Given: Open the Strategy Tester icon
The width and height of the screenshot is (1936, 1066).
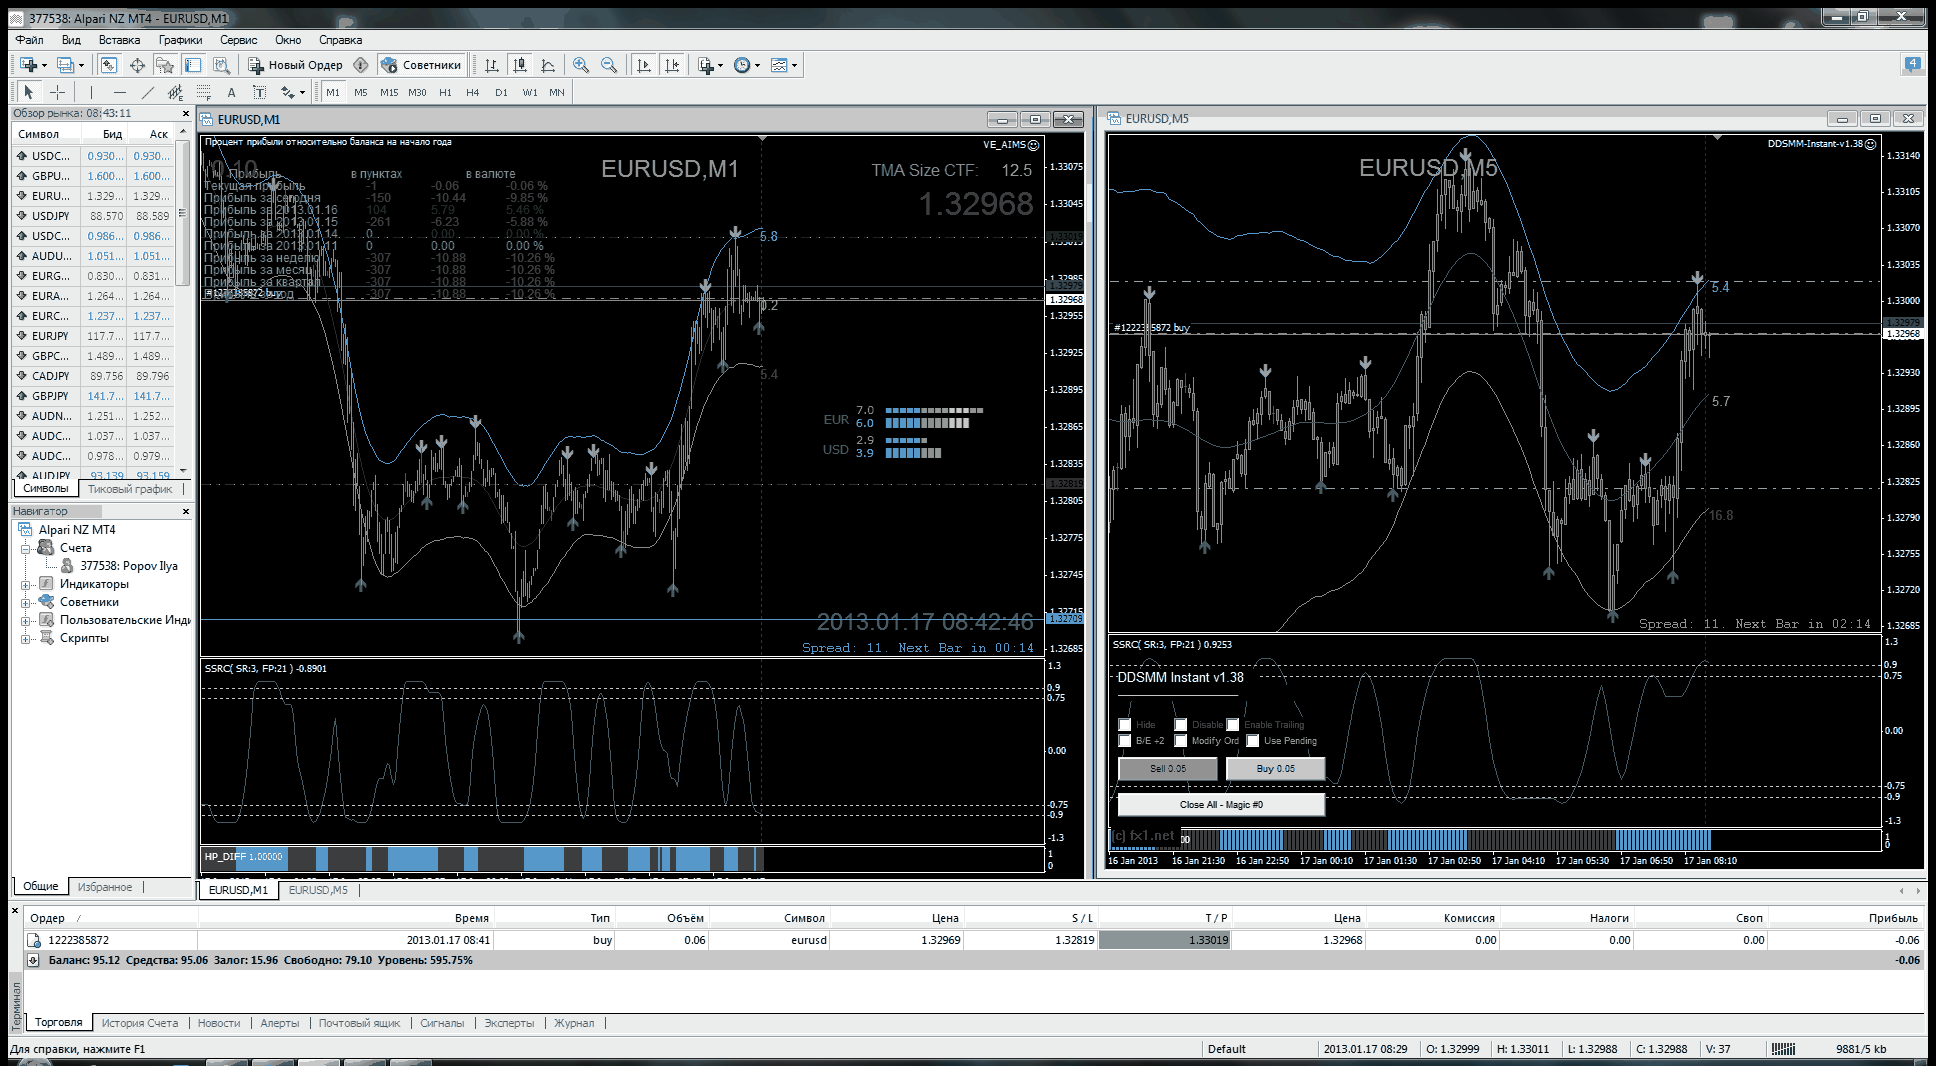Looking at the screenshot, I should click(x=221, y=65).
